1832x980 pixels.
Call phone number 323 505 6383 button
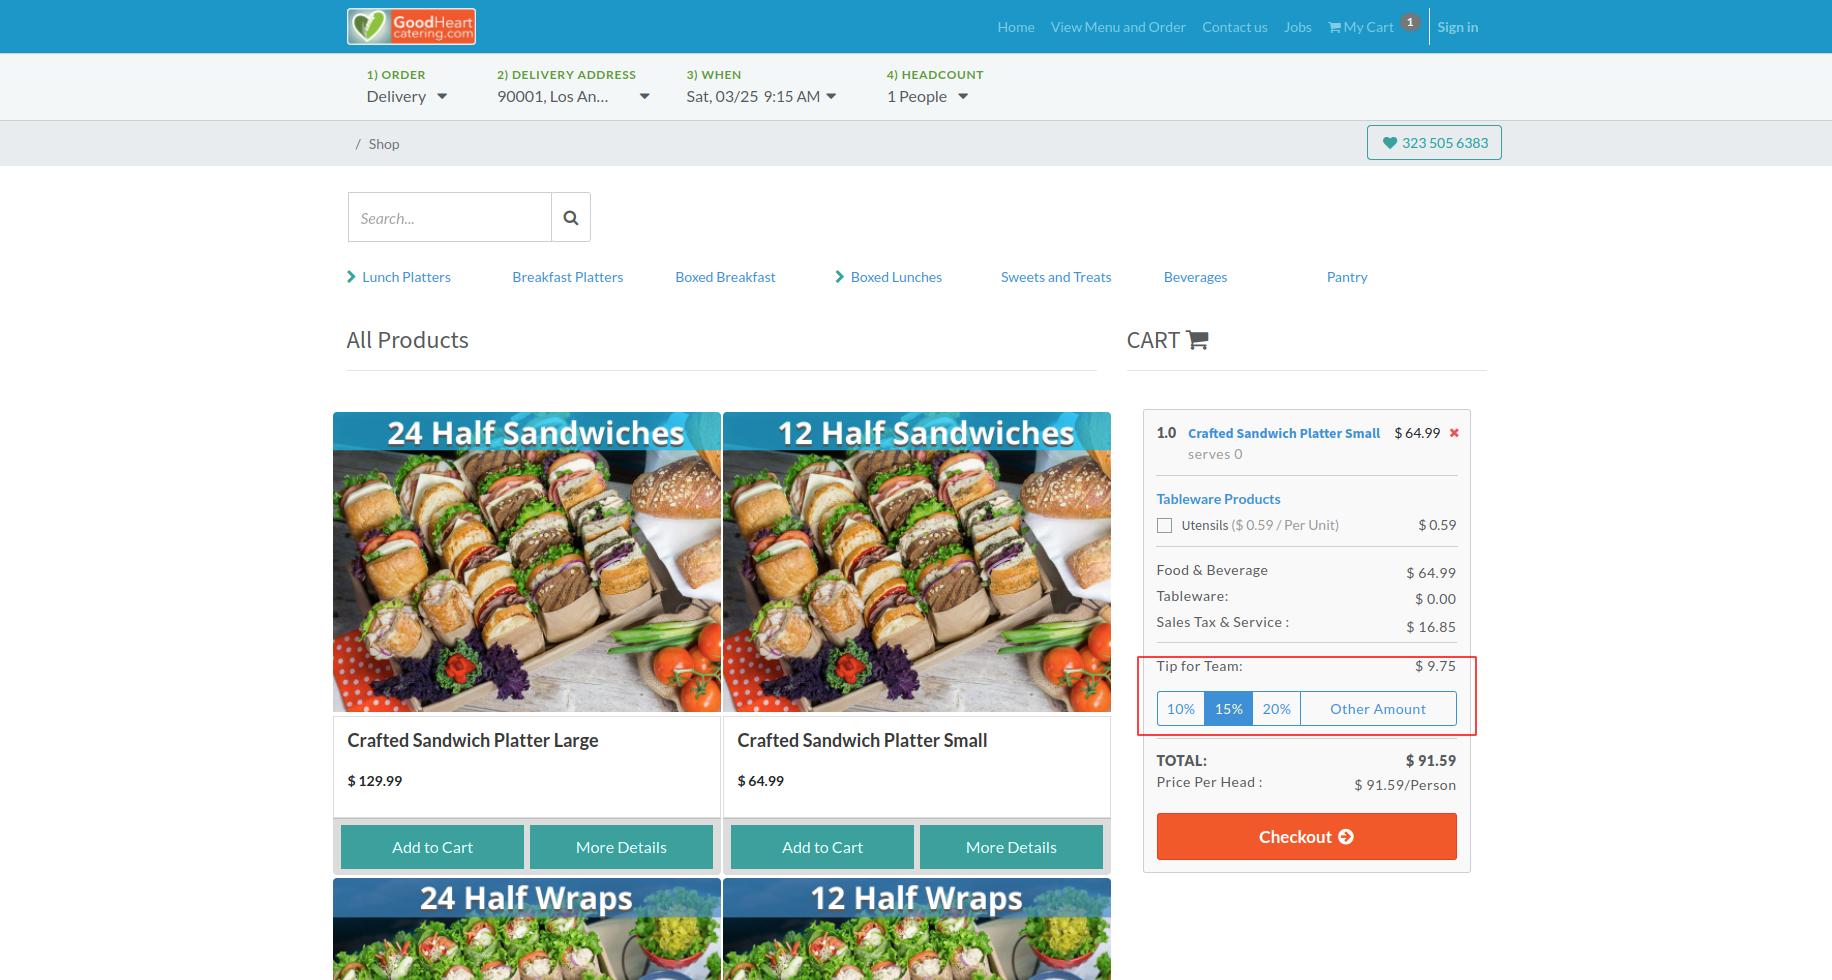click(1434, 143)
